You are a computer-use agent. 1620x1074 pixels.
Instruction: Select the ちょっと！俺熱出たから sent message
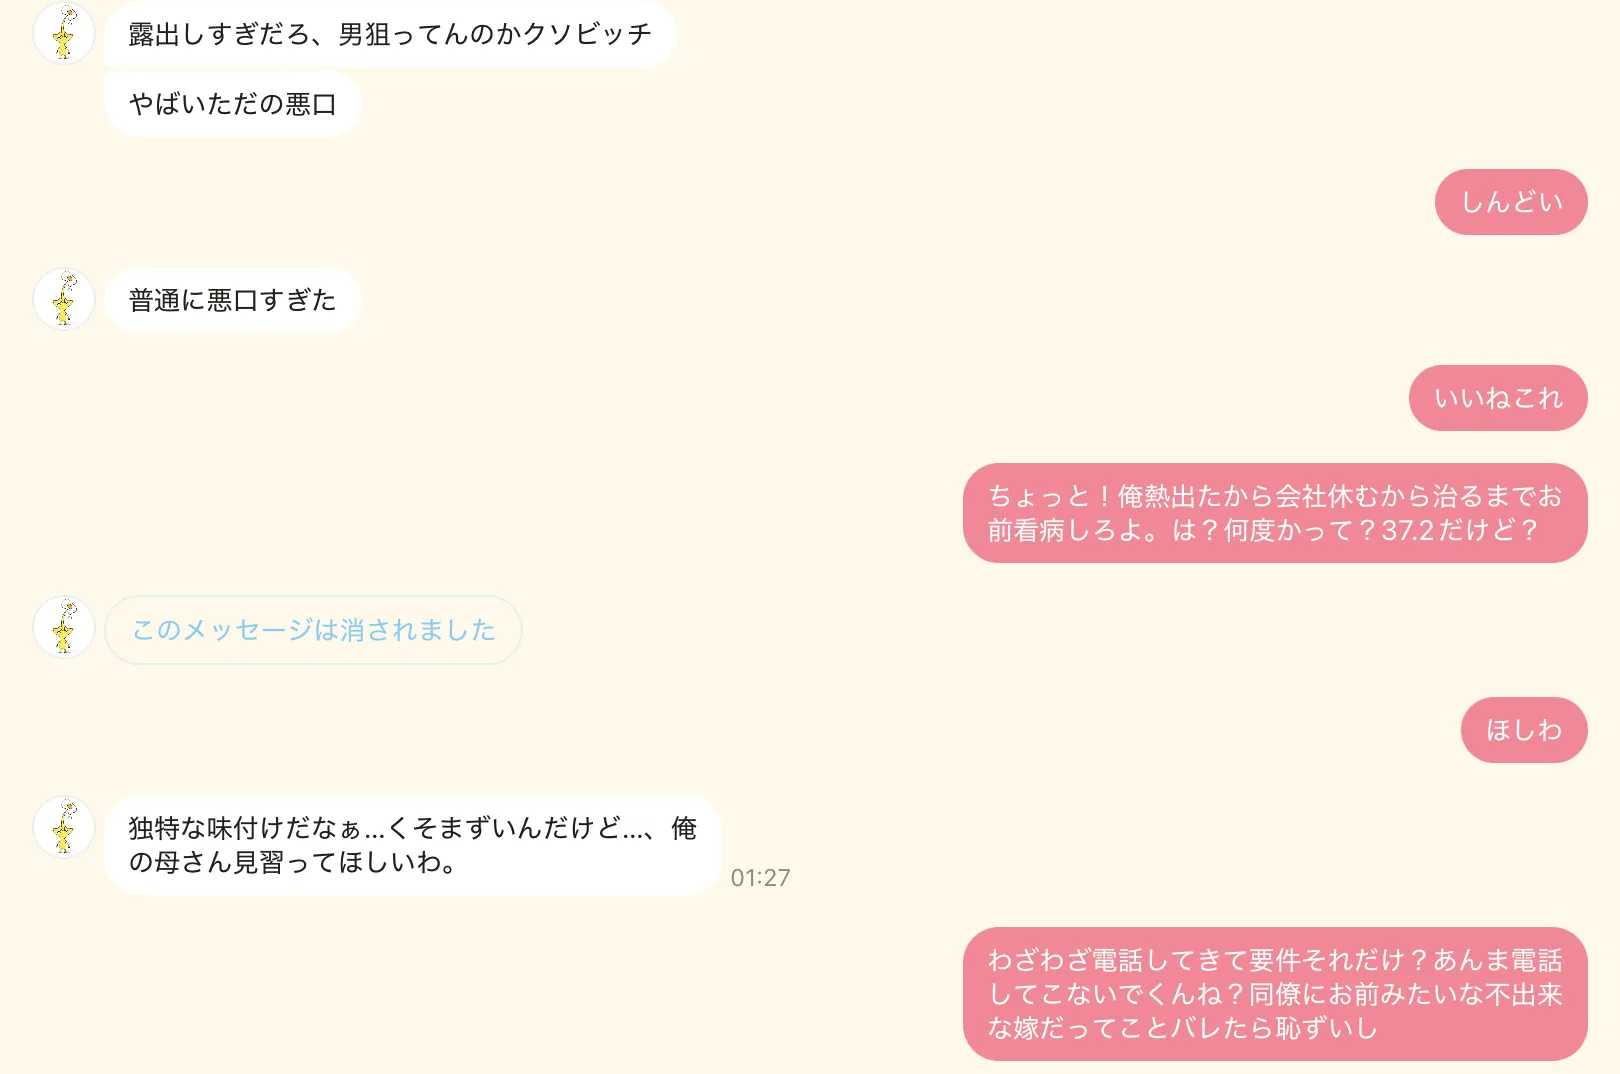pyautogui.click(x=1275, y=513)
